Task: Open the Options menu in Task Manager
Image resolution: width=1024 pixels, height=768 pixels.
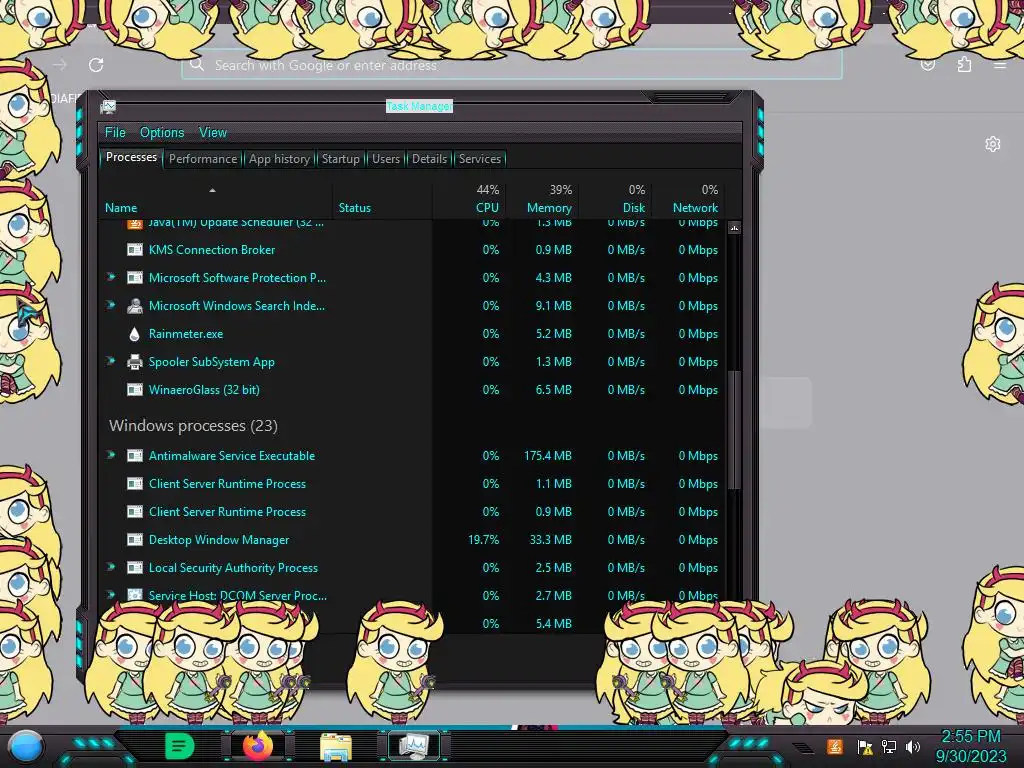Action: 162,133
